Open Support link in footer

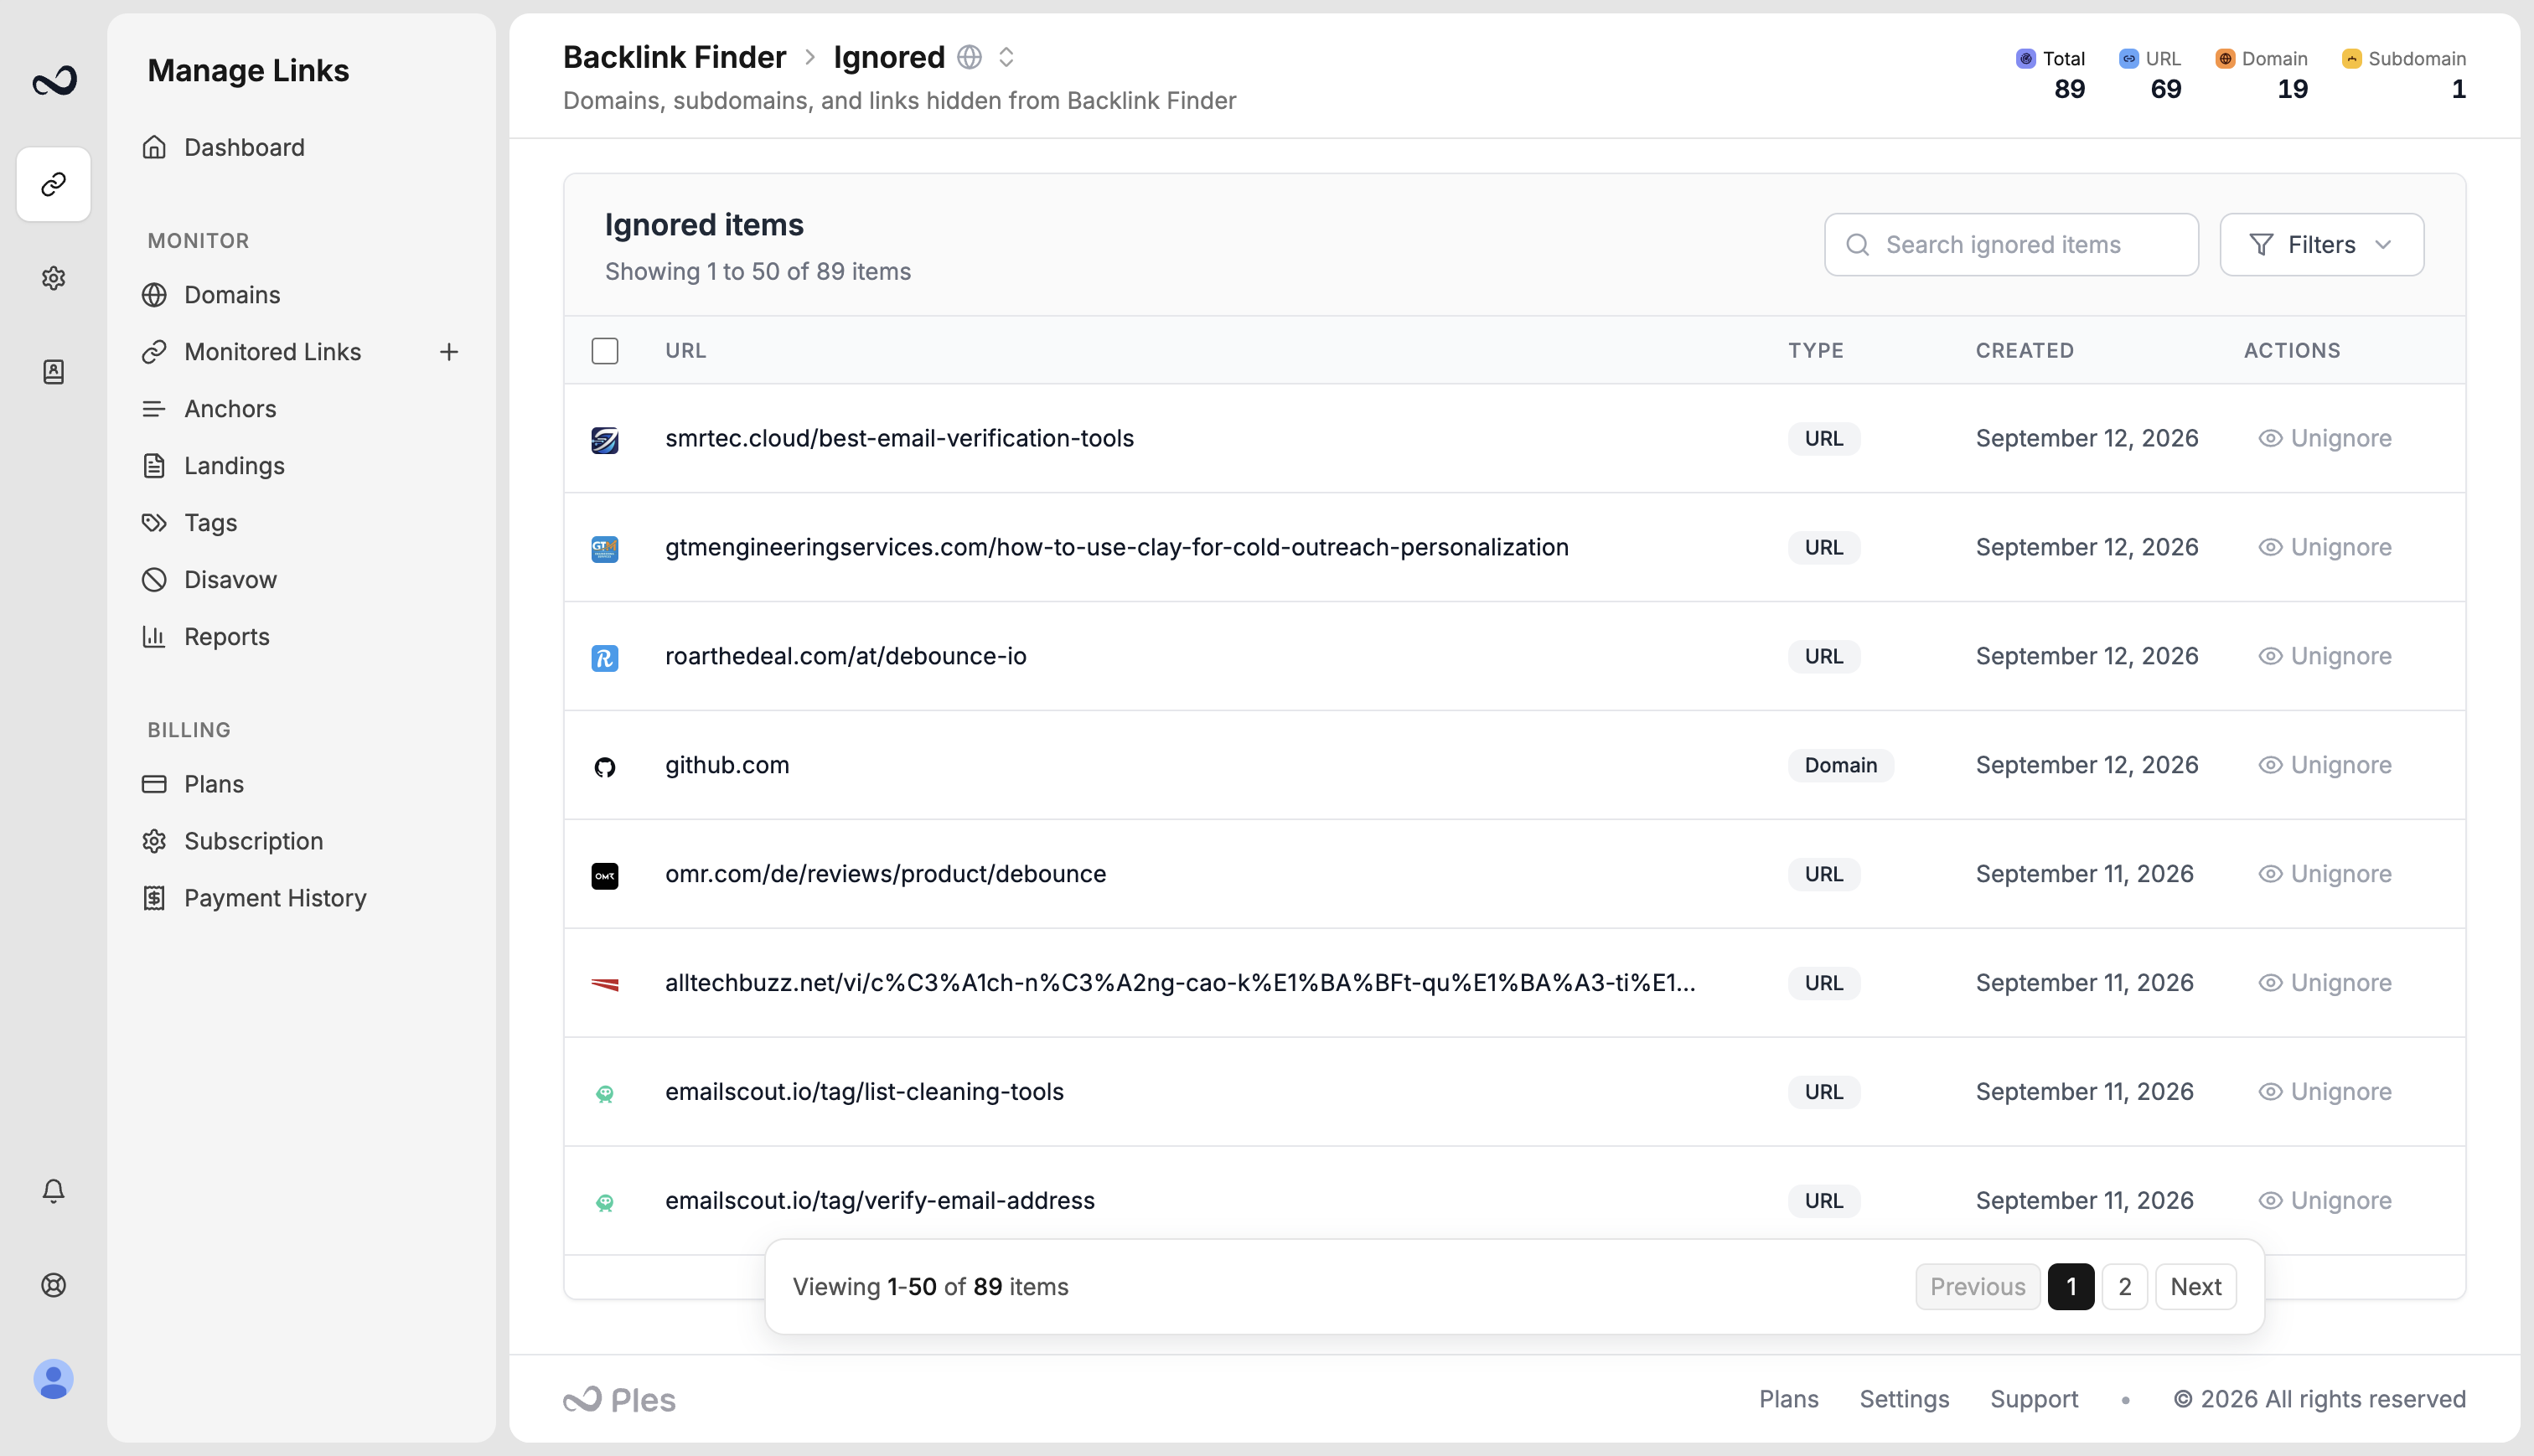[2033, 1399]
